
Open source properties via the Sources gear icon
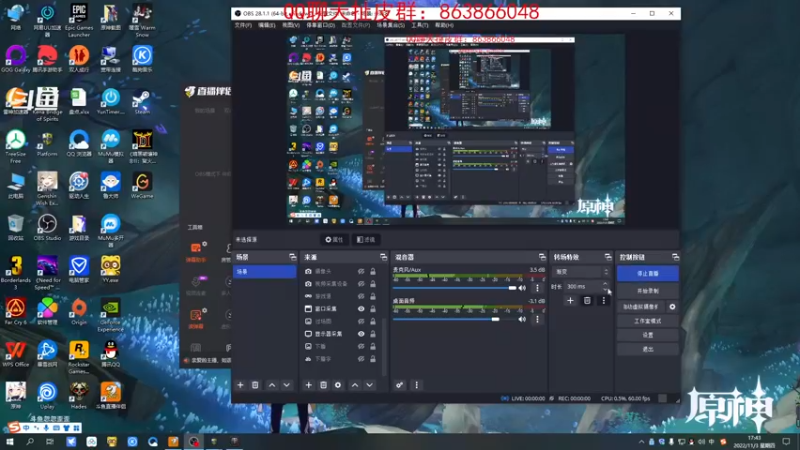(338, 385)
